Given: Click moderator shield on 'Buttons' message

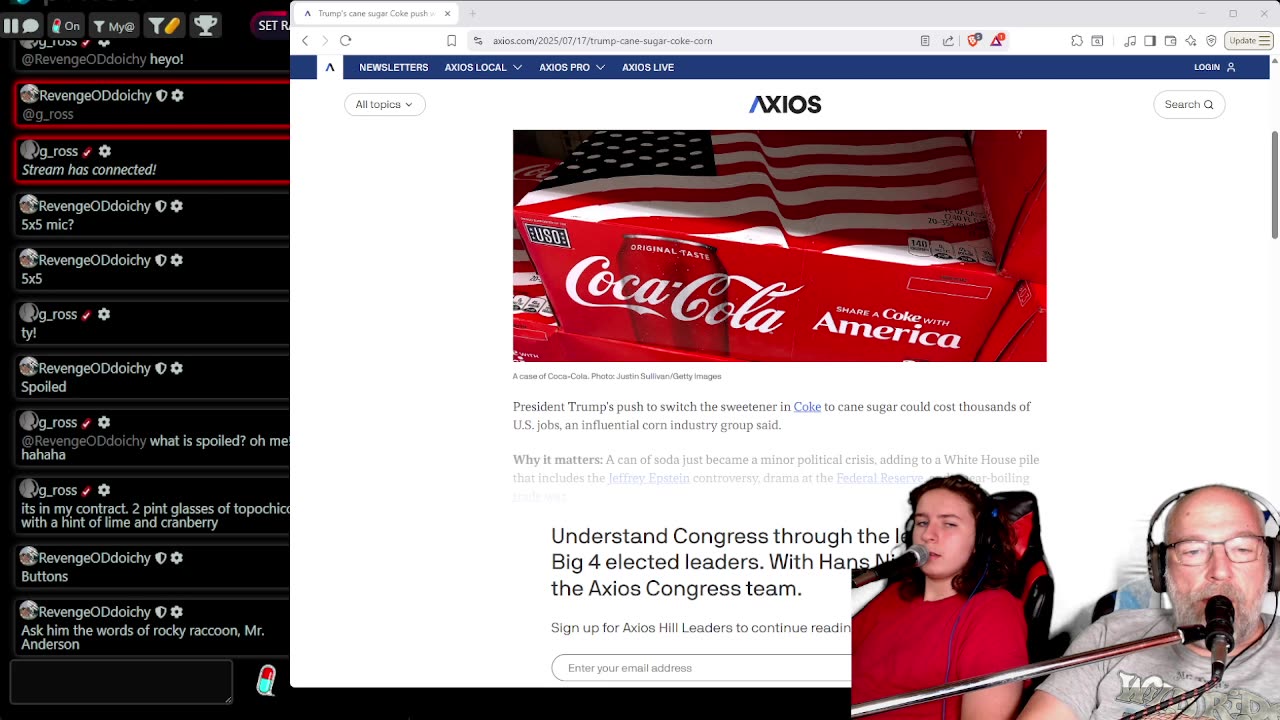Looking at the screenshot, I should coord(160,558).
